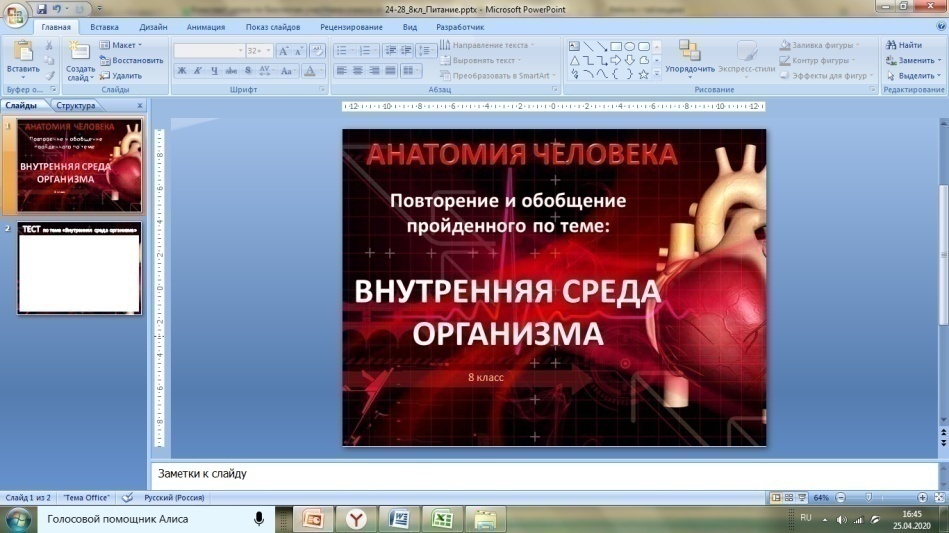The height and width of the screenshot is (533, 949).
Task: Toggle bold formatting (Ж)
Action: (x=181, y=71)
